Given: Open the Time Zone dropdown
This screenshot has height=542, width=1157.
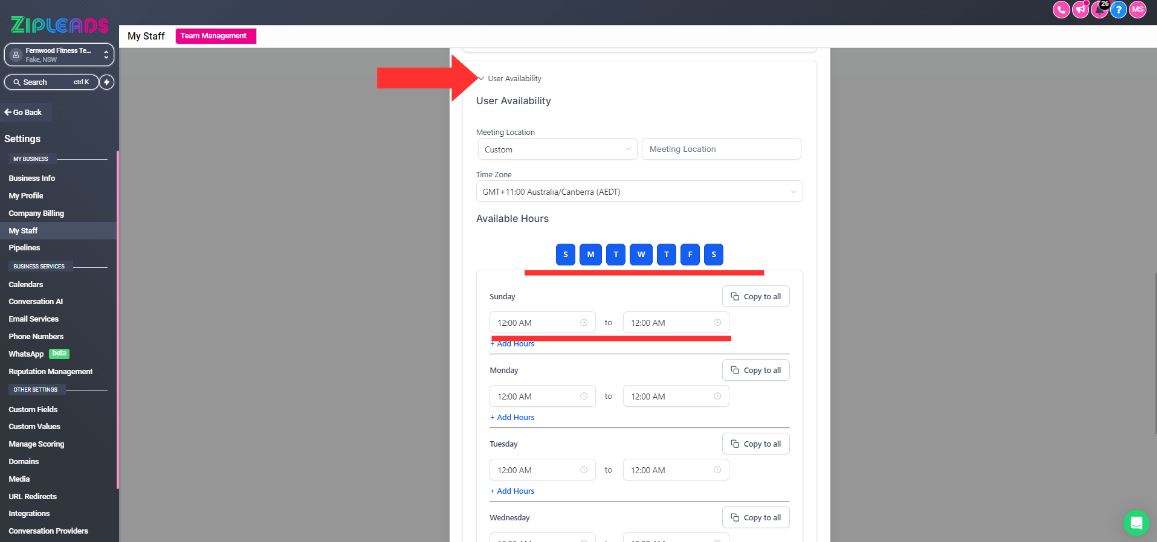Looking at the screenshot, I should [639, 191].
